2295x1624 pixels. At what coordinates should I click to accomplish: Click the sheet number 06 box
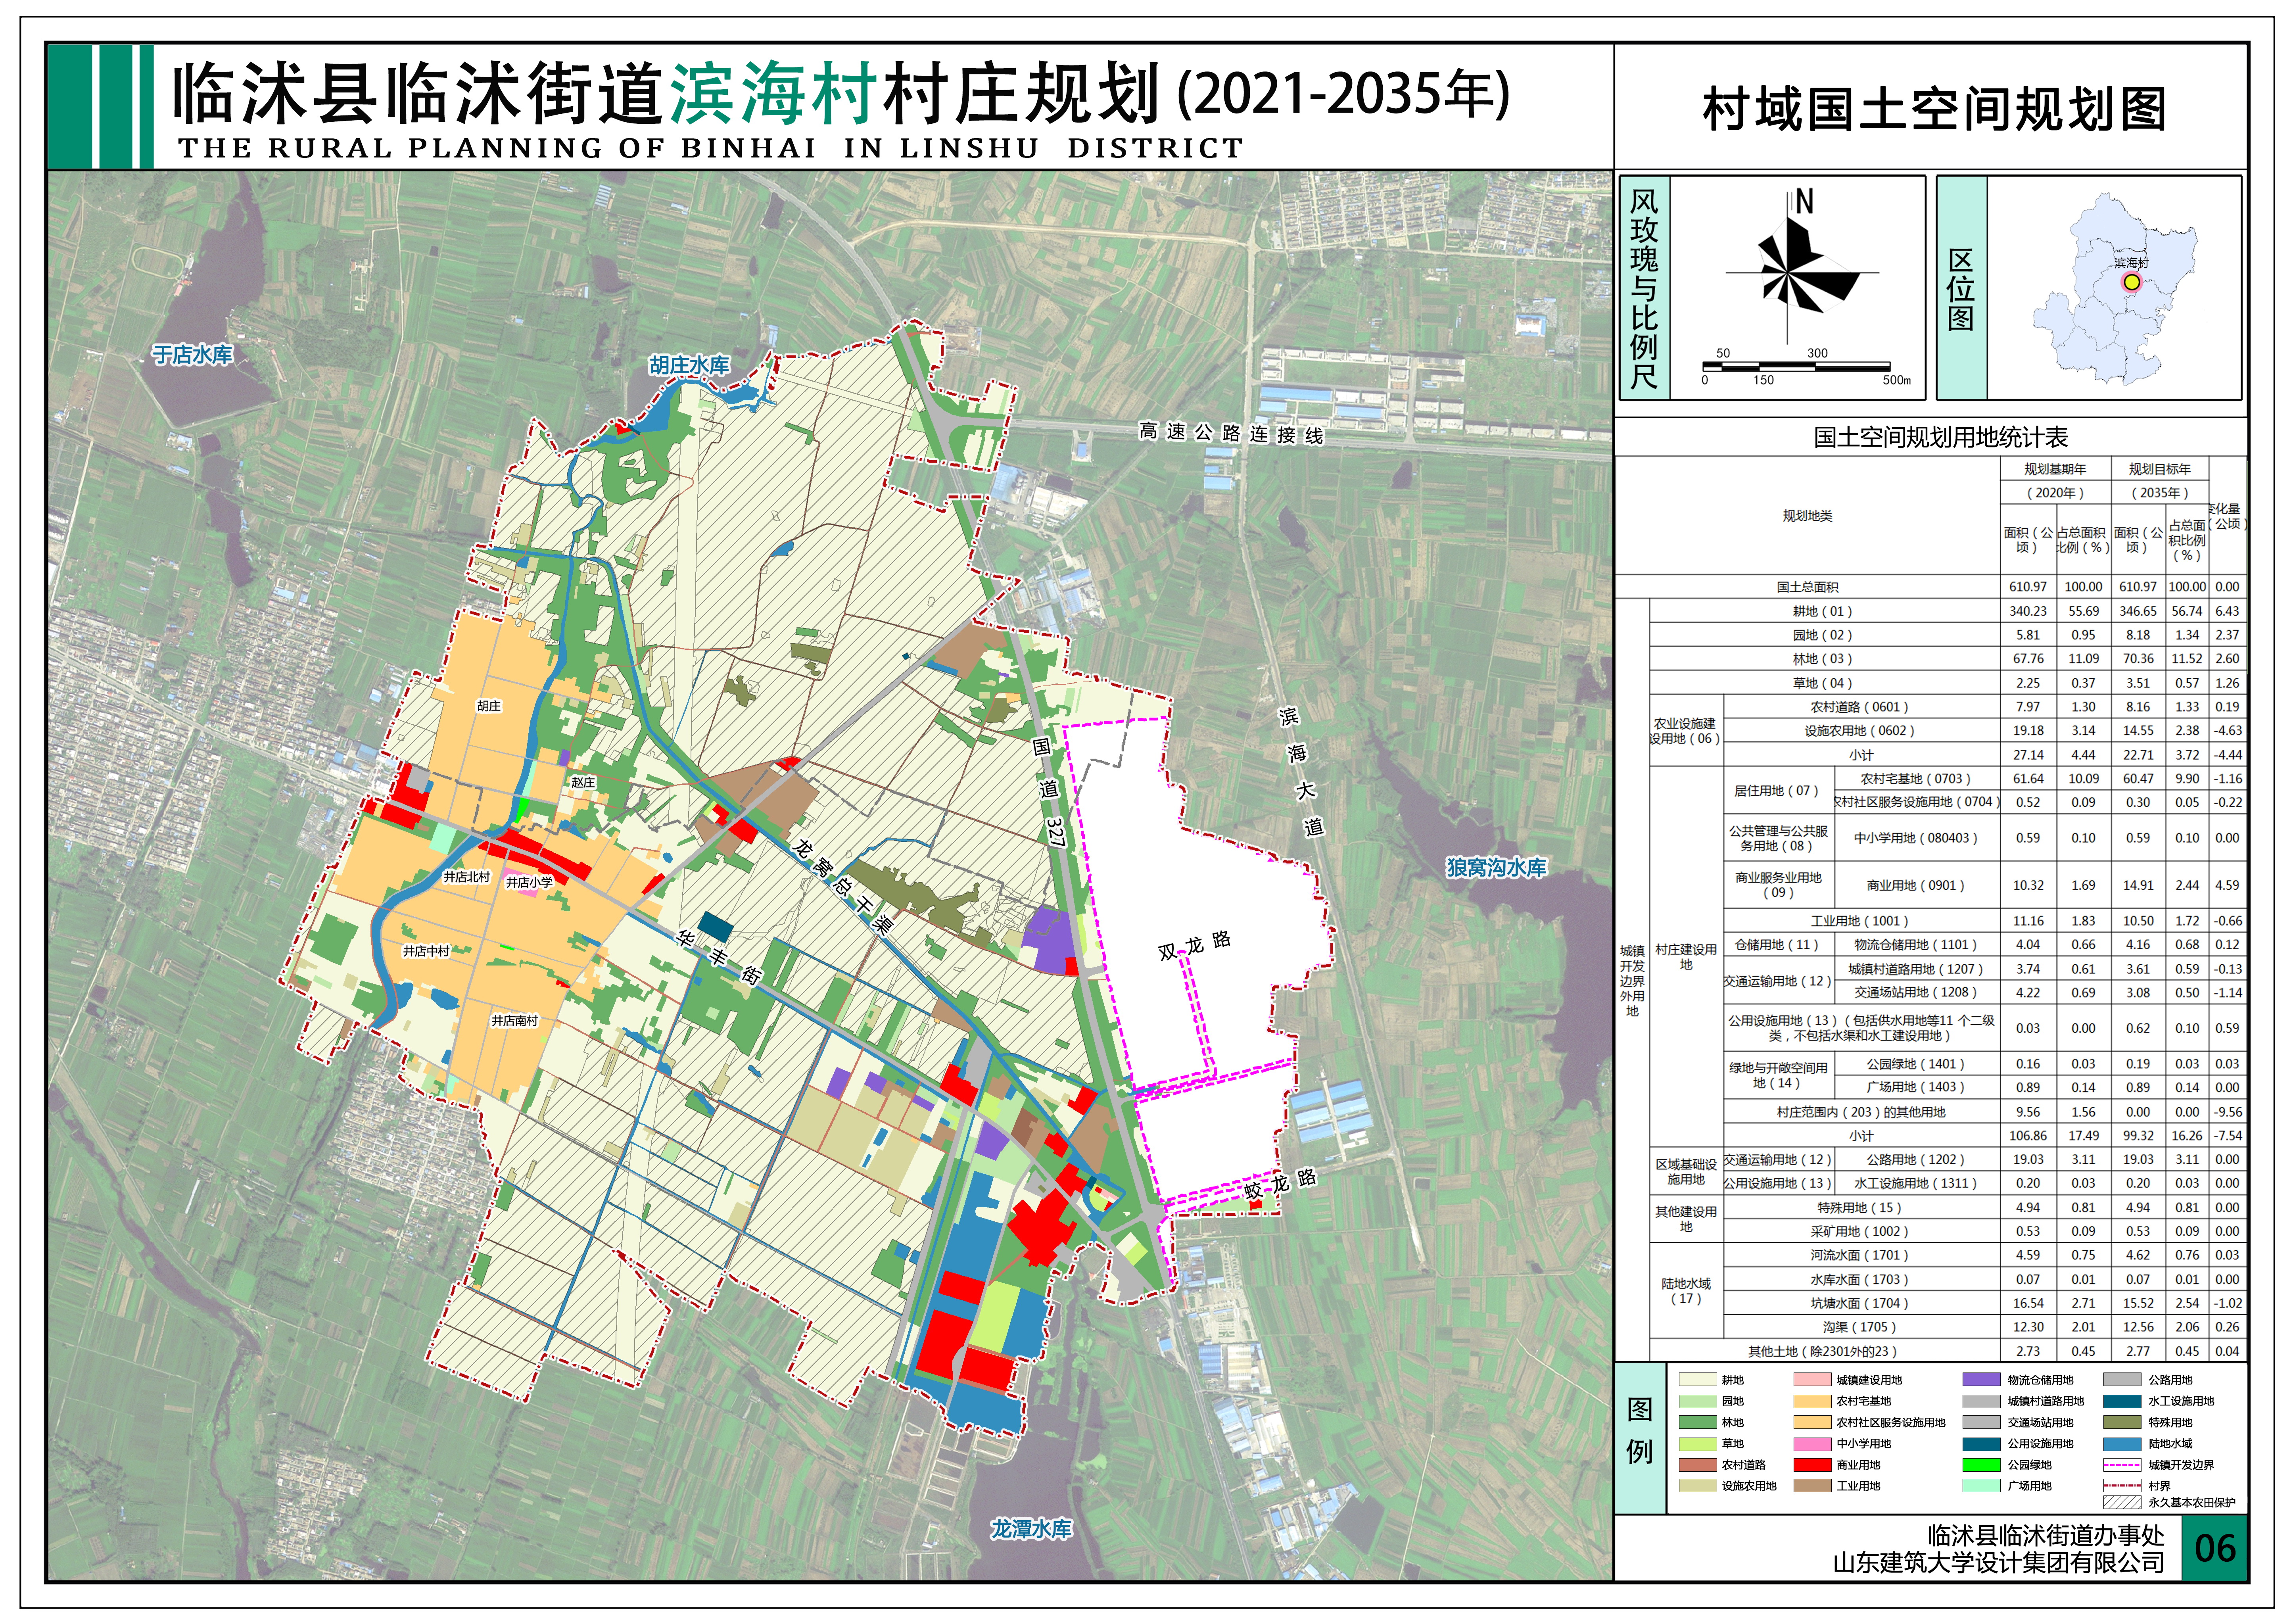2214,1548
